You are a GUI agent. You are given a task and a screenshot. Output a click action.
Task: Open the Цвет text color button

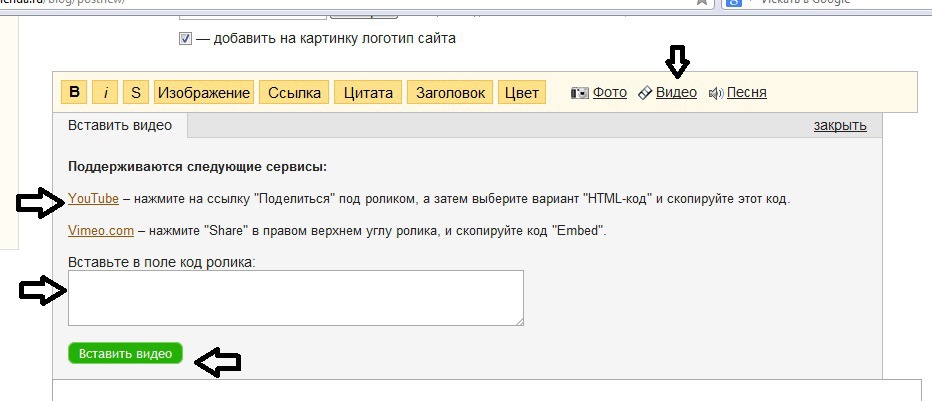point(522,93)
